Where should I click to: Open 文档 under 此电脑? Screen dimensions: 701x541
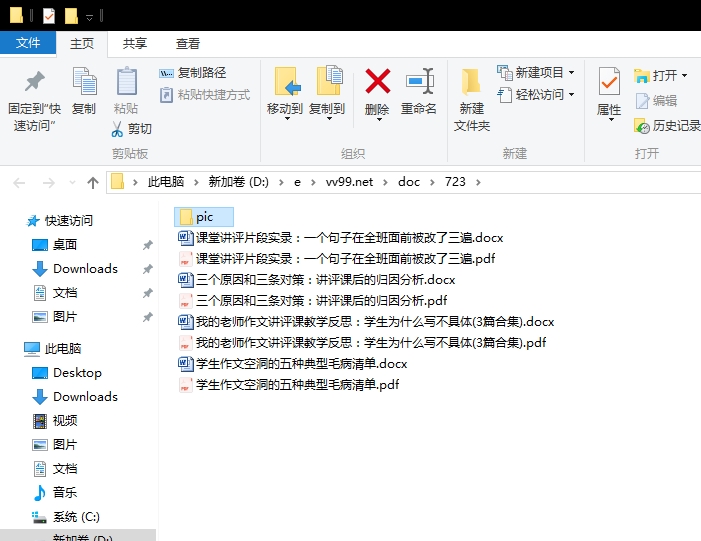pos(55,469)
